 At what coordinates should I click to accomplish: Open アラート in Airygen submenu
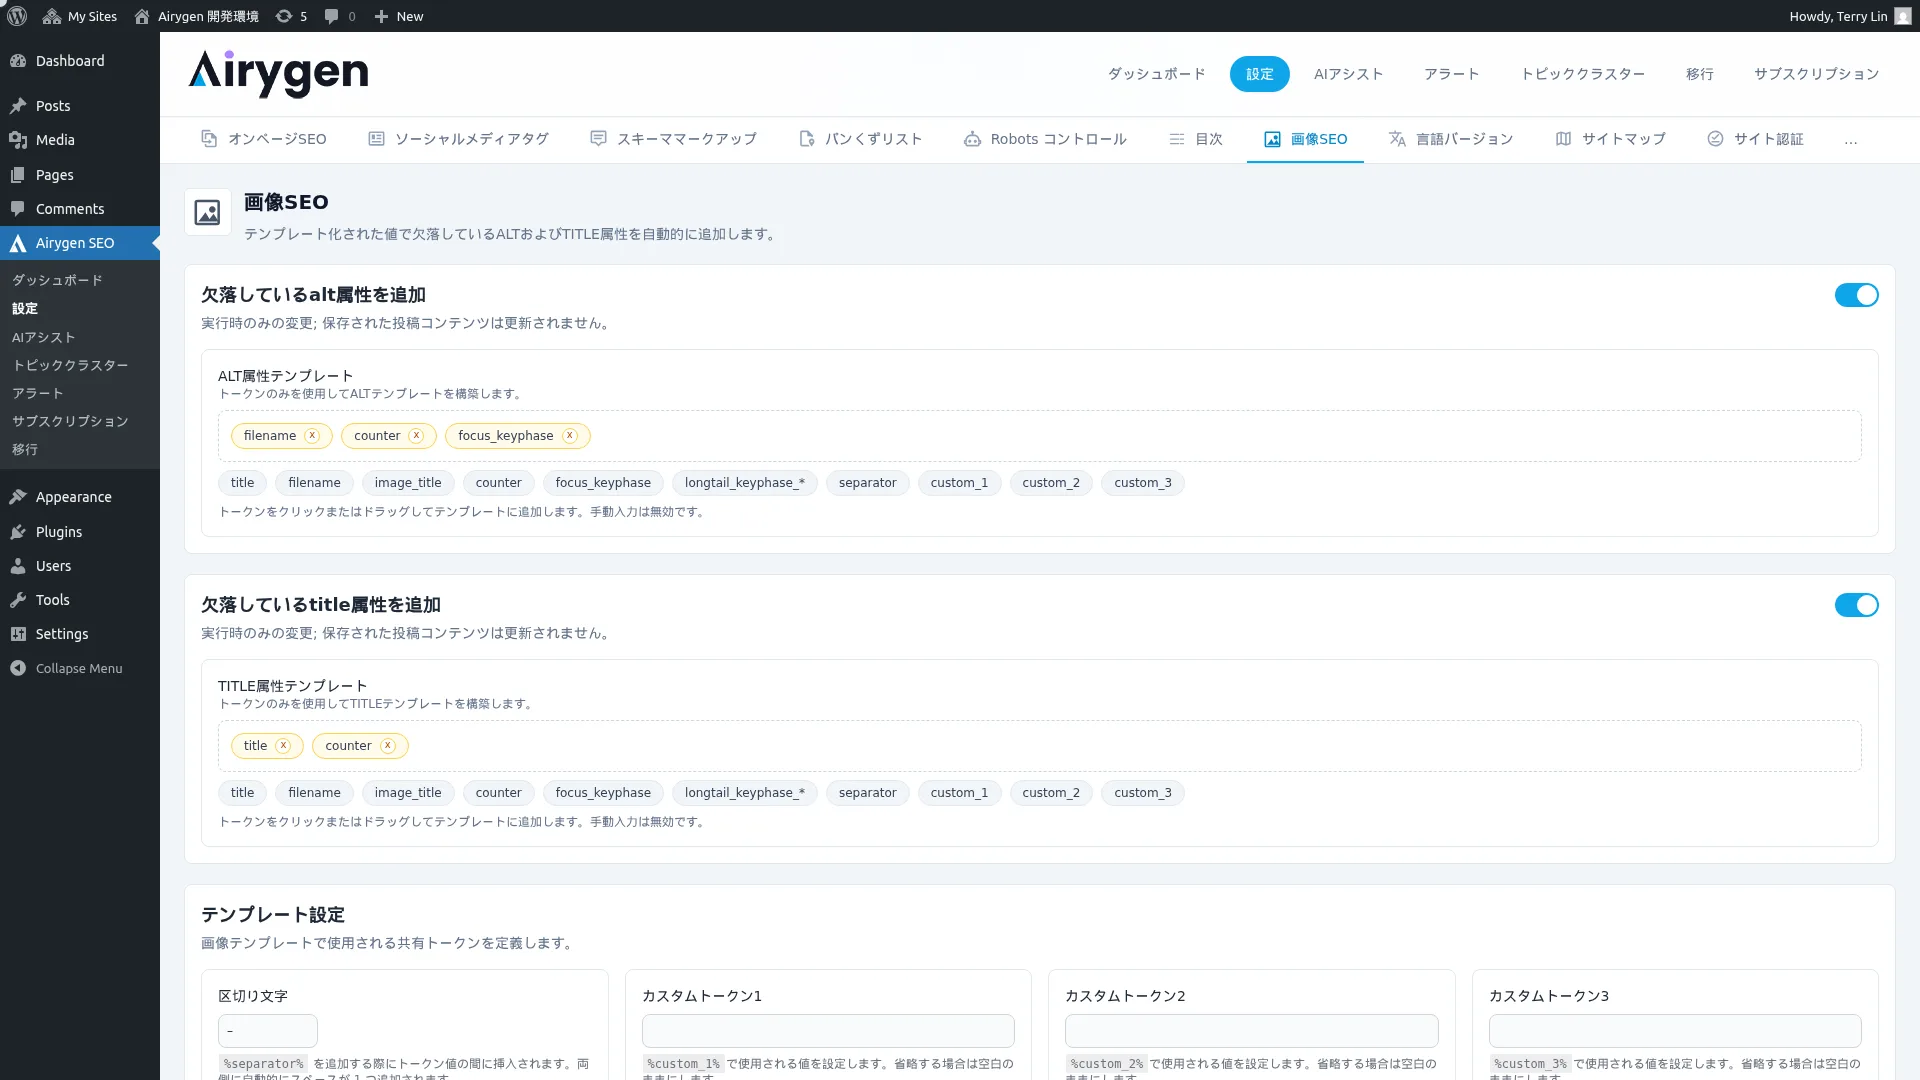click(x=38, y=393)
